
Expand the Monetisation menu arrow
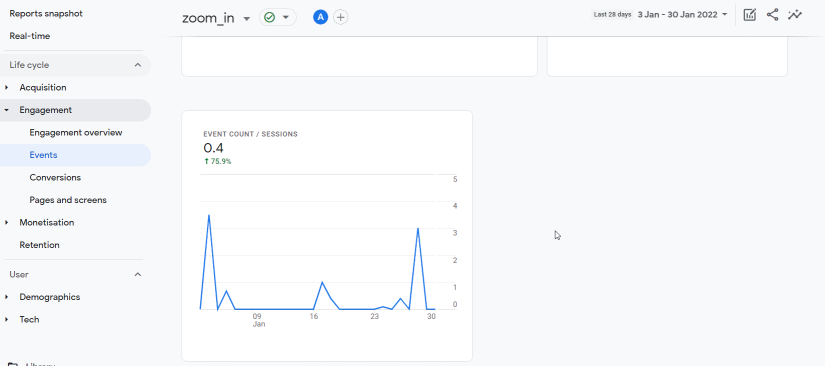click(x=6, y=222)
